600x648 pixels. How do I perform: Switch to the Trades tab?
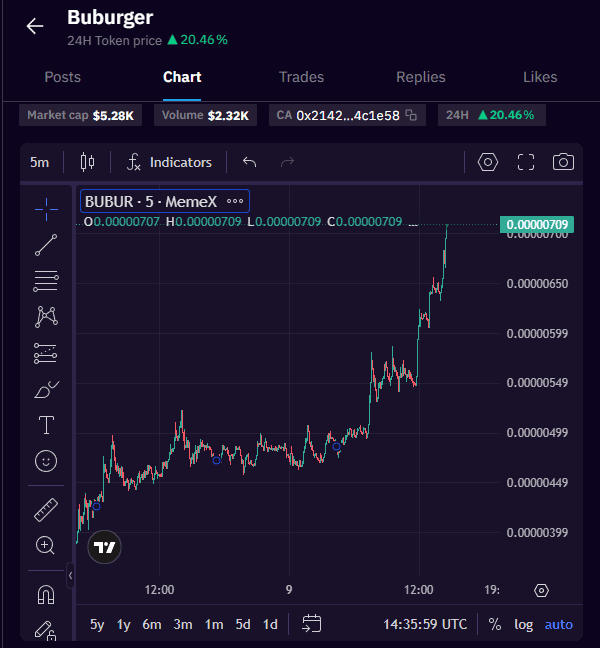[x=301, y=77]
